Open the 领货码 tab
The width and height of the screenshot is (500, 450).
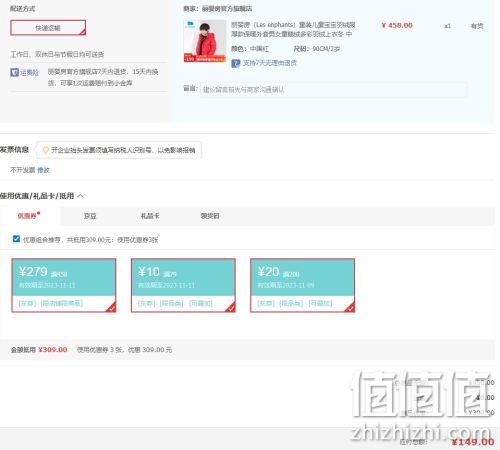point(210,216)
